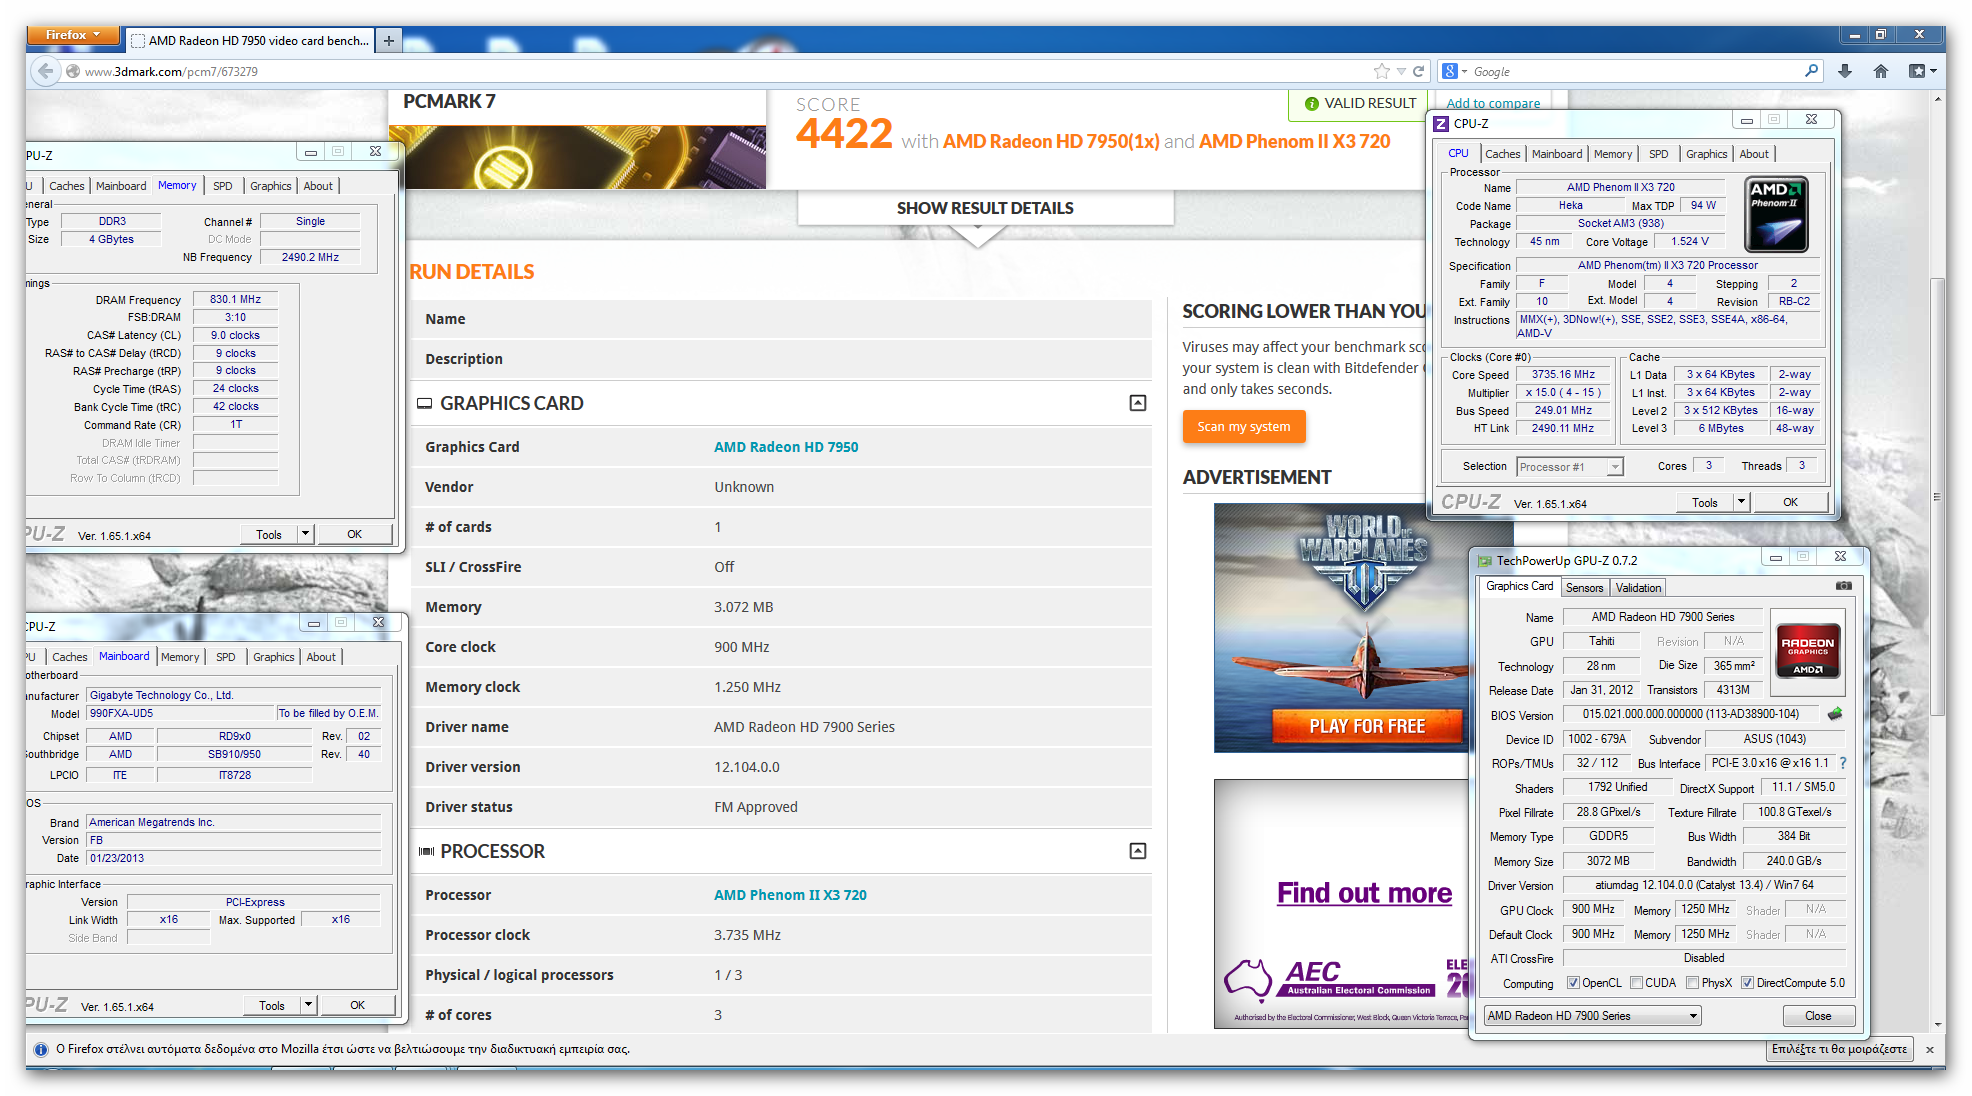Reload the page with the refresh icon

(x=1418, y=71)
